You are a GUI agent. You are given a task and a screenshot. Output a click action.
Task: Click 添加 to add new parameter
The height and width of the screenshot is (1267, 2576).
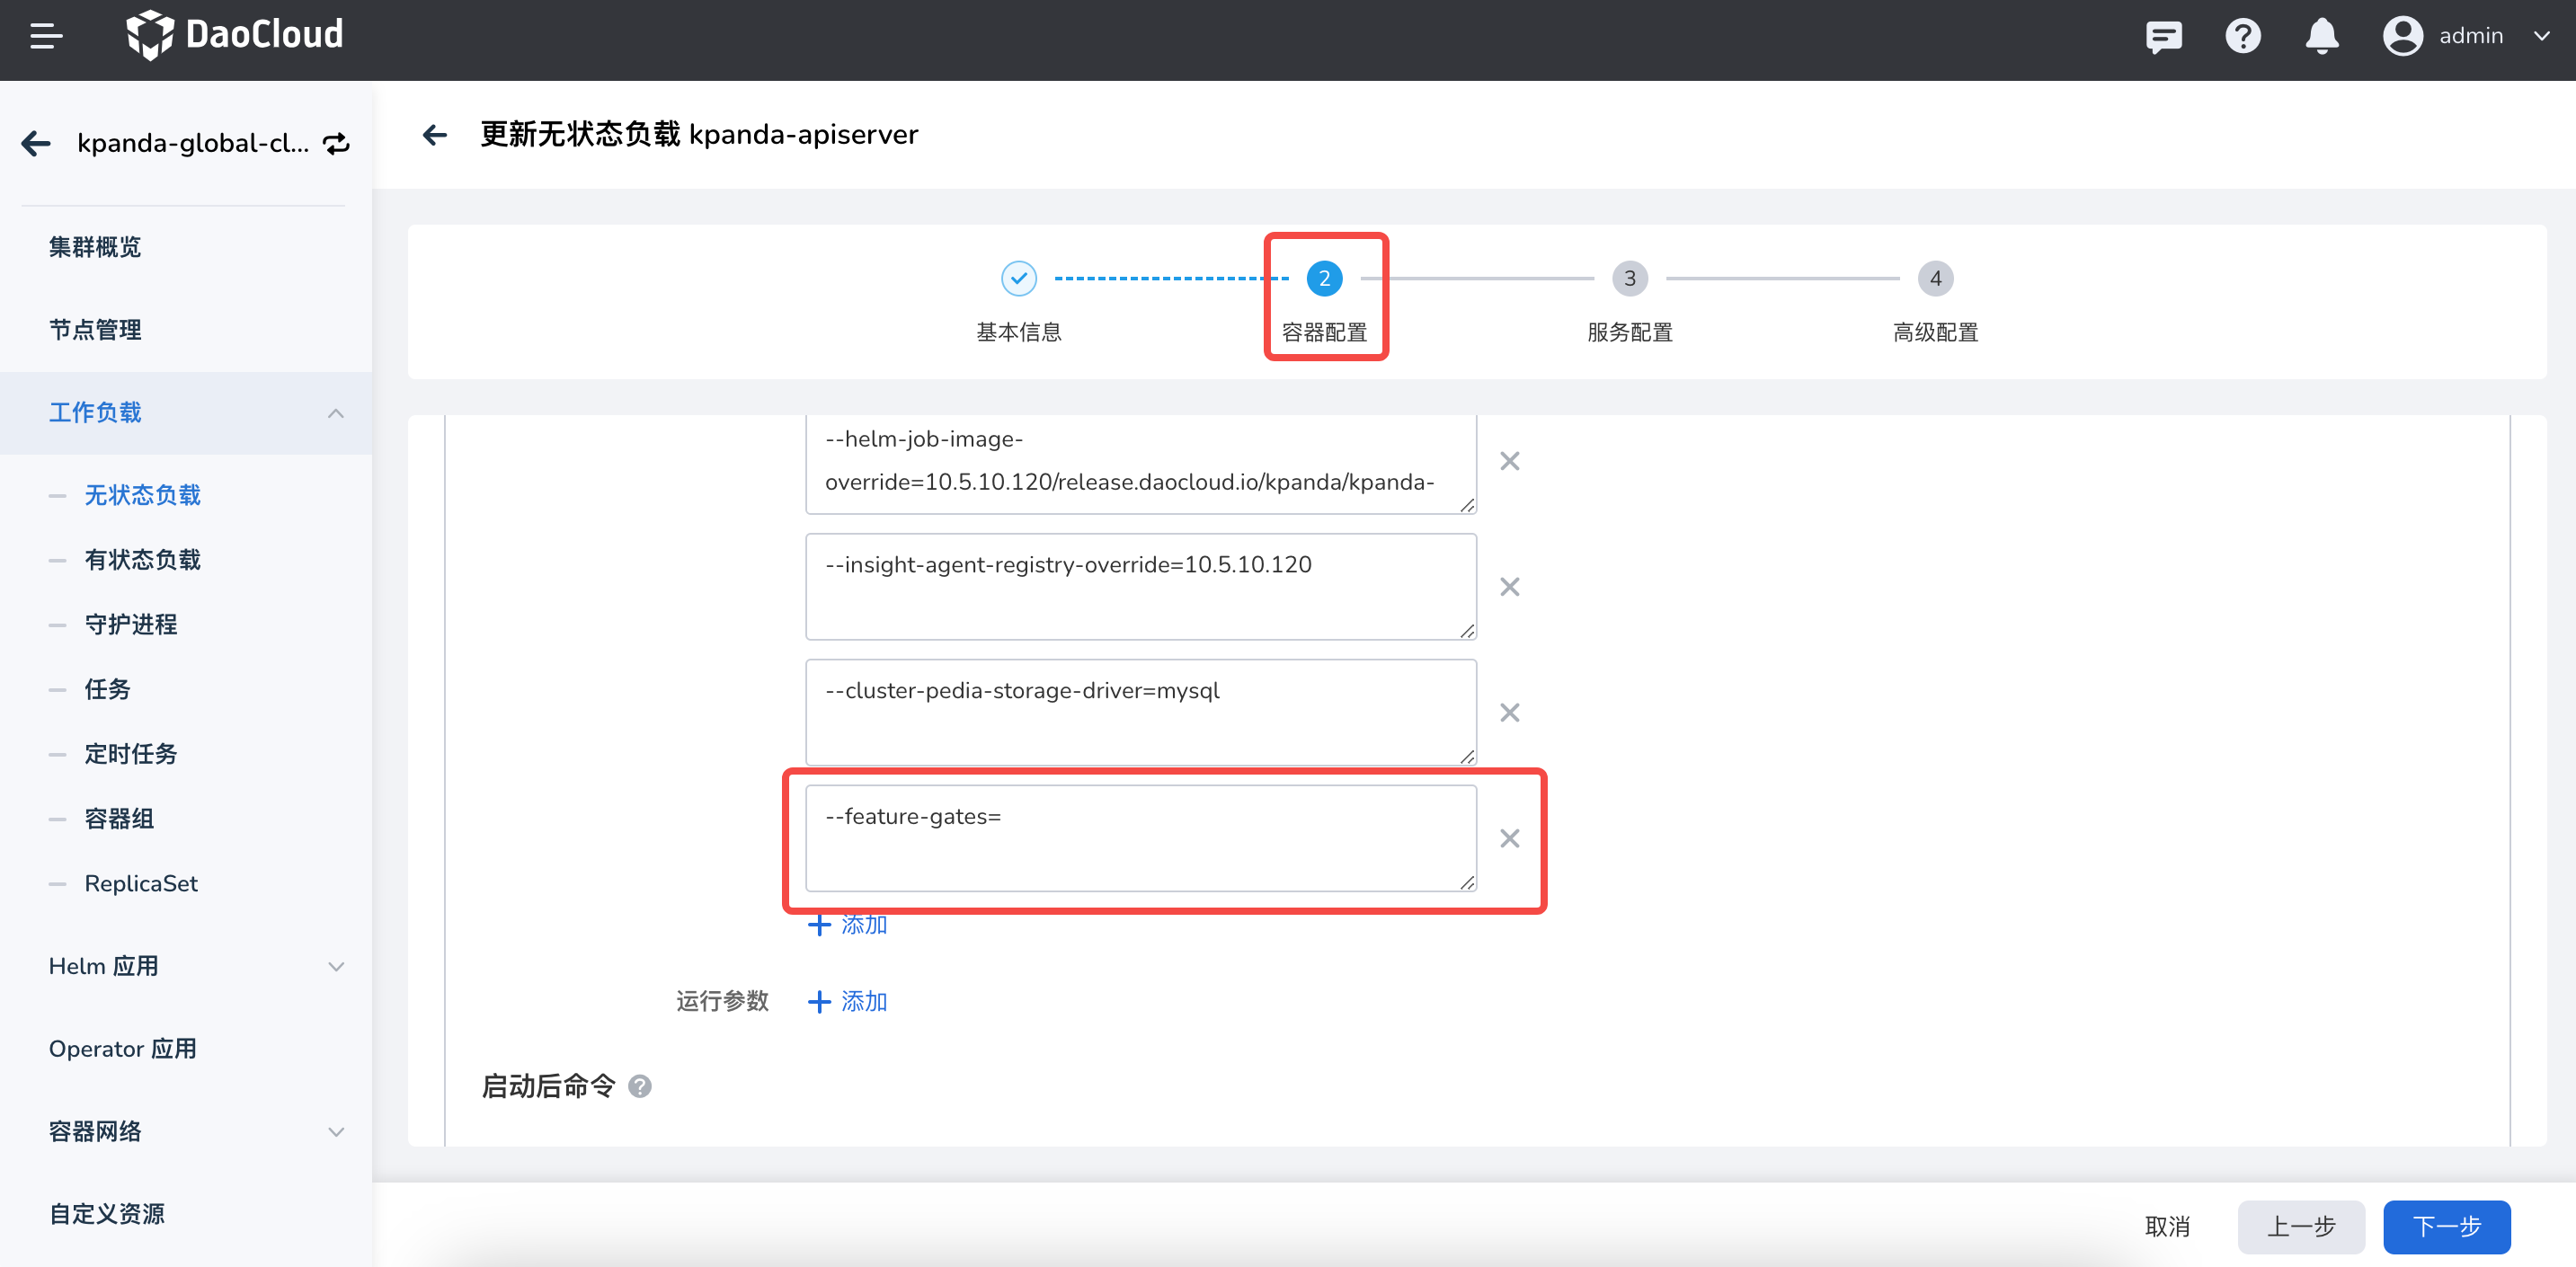pyautogui.click(x=846, y=924)
